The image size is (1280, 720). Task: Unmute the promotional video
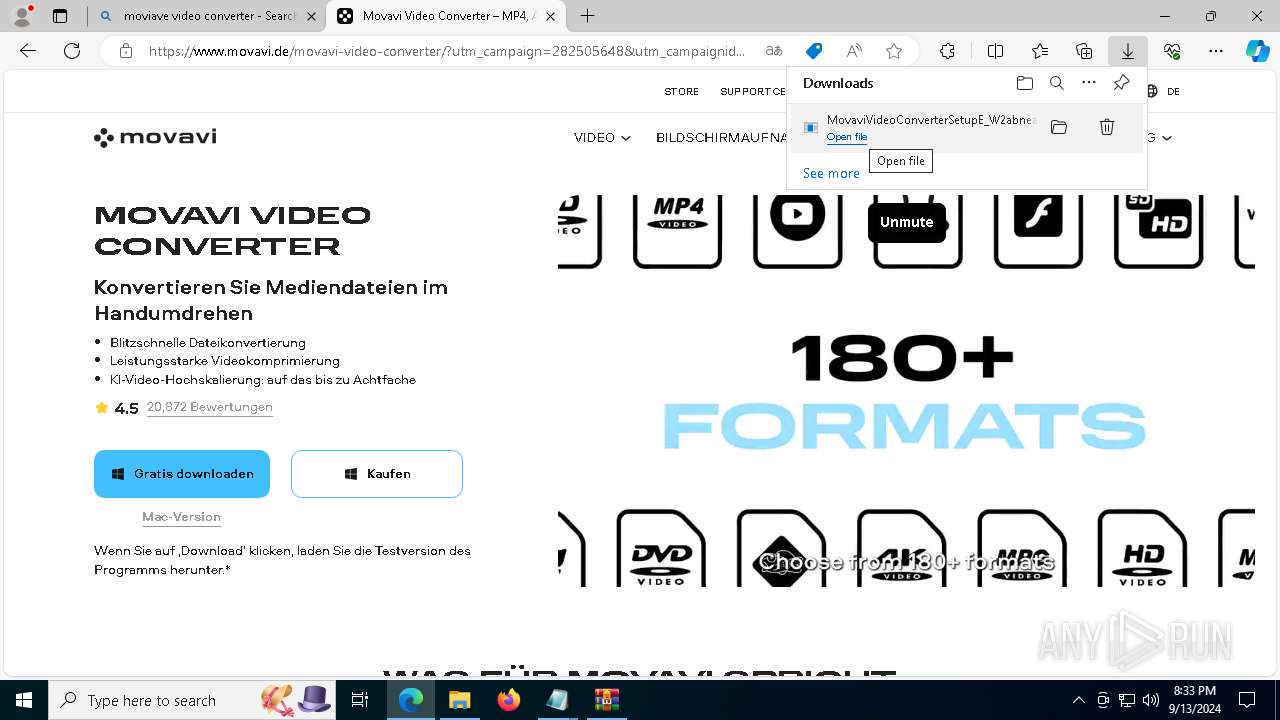(906, 222)
